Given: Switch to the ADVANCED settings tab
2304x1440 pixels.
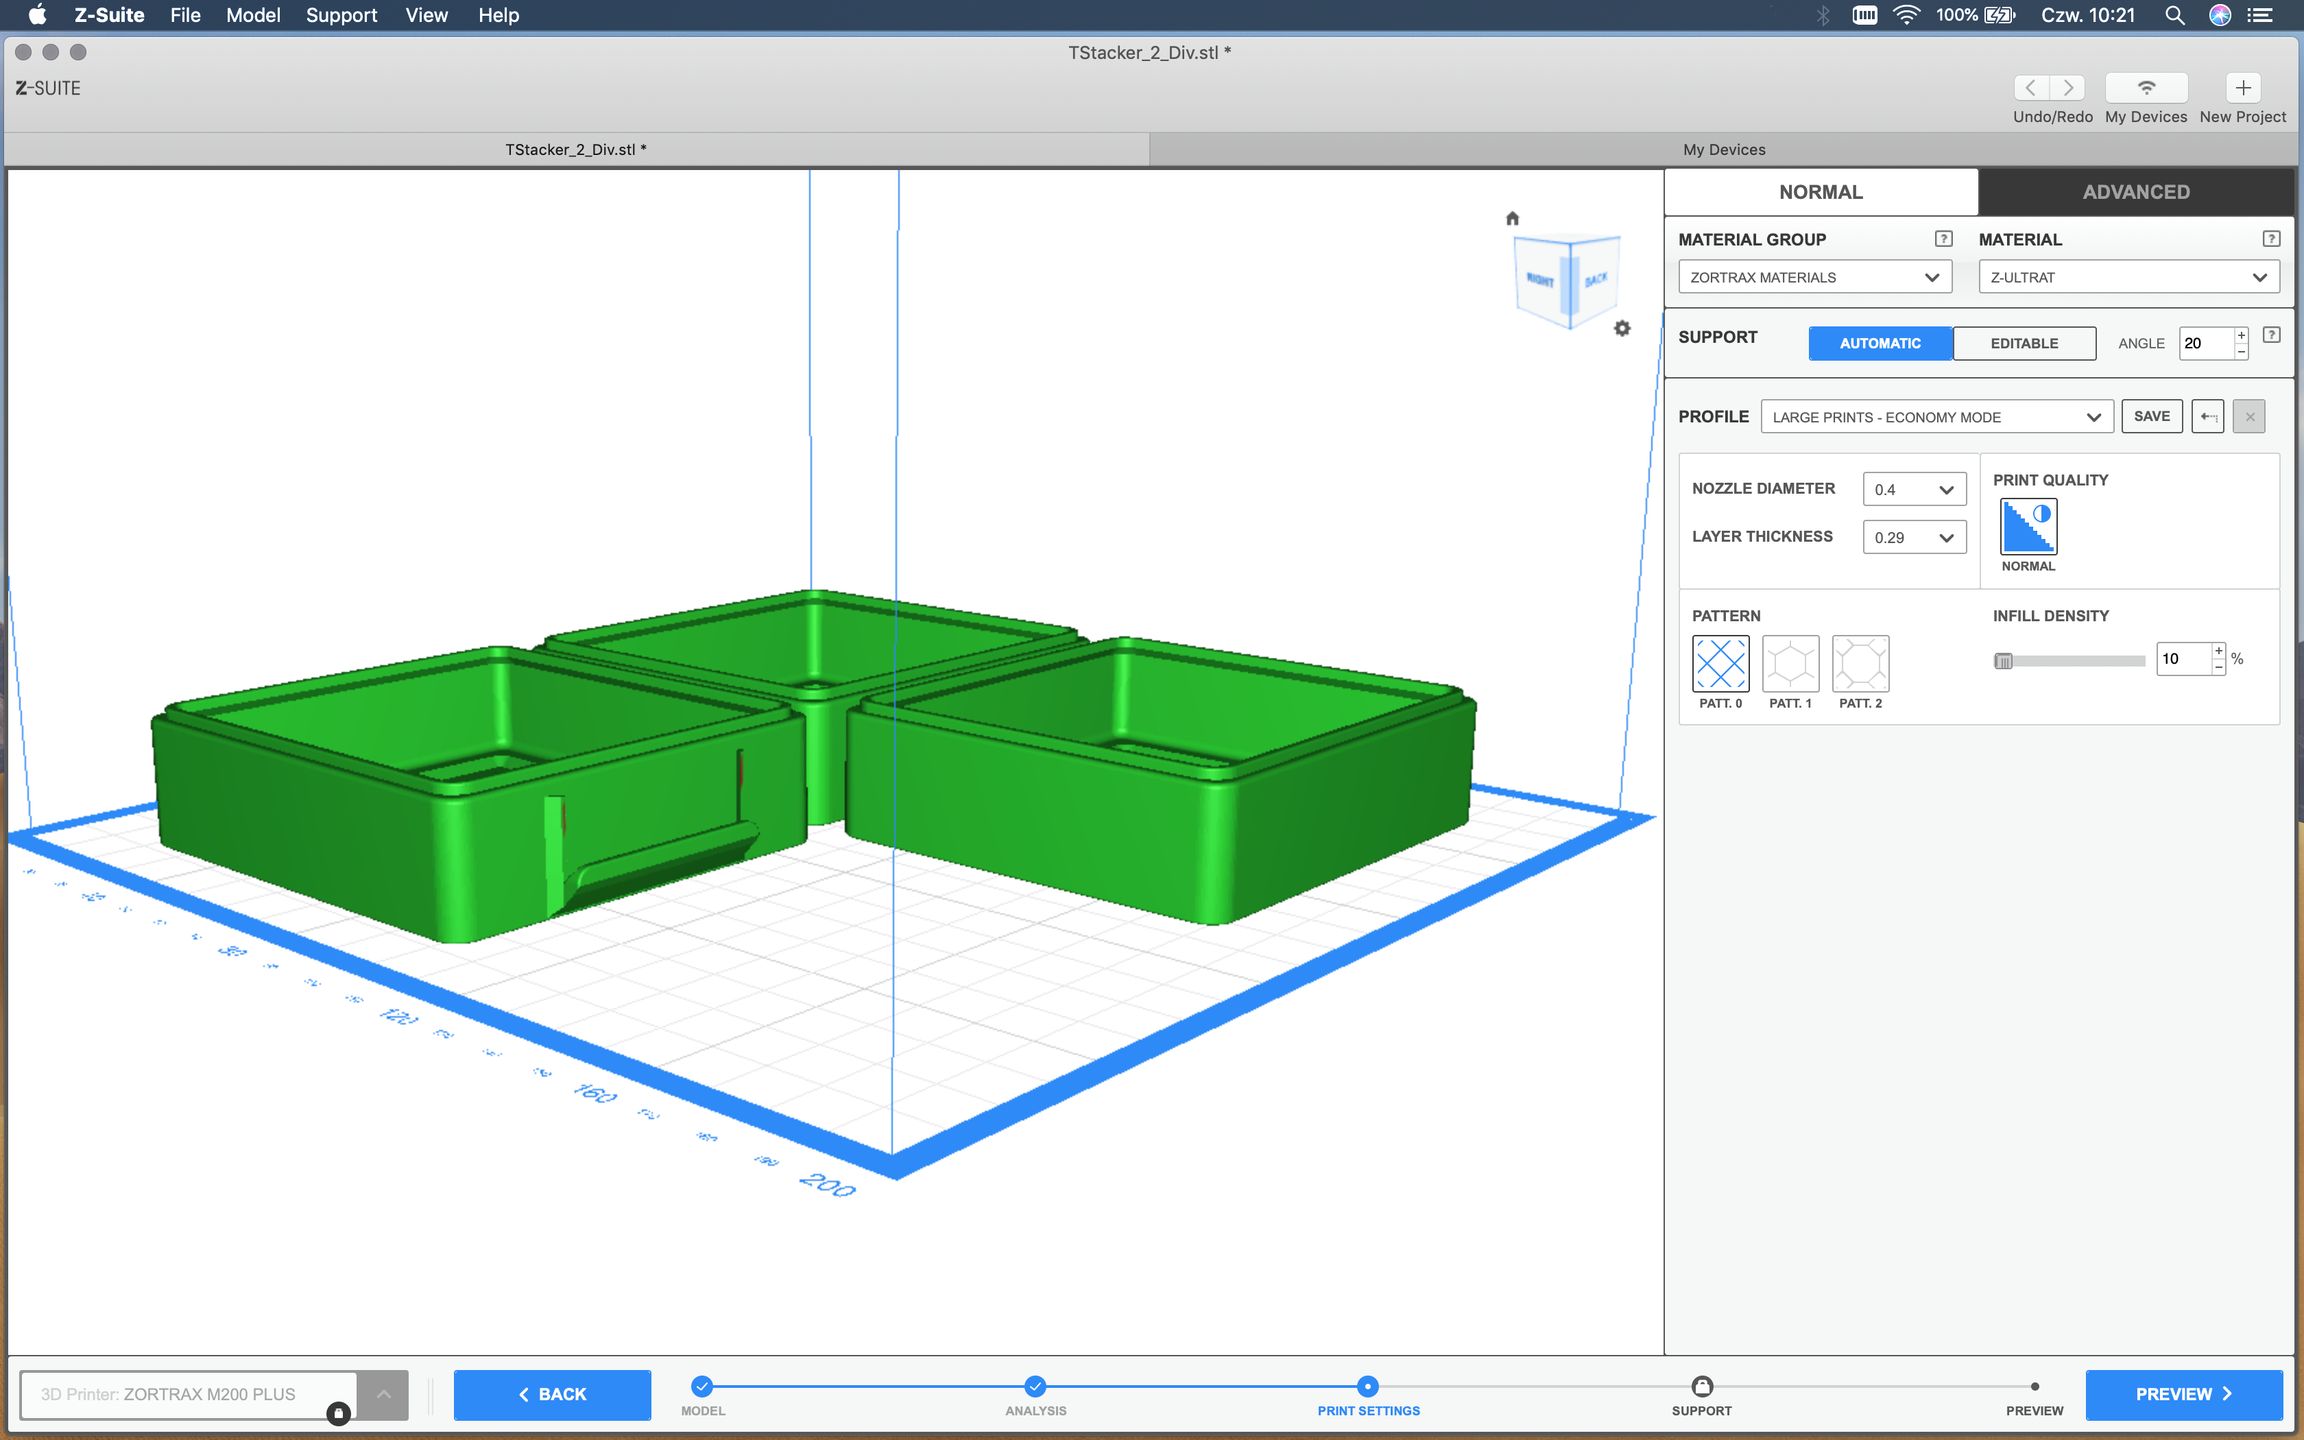Looking at the screenshot, I should pos(2136,192).
